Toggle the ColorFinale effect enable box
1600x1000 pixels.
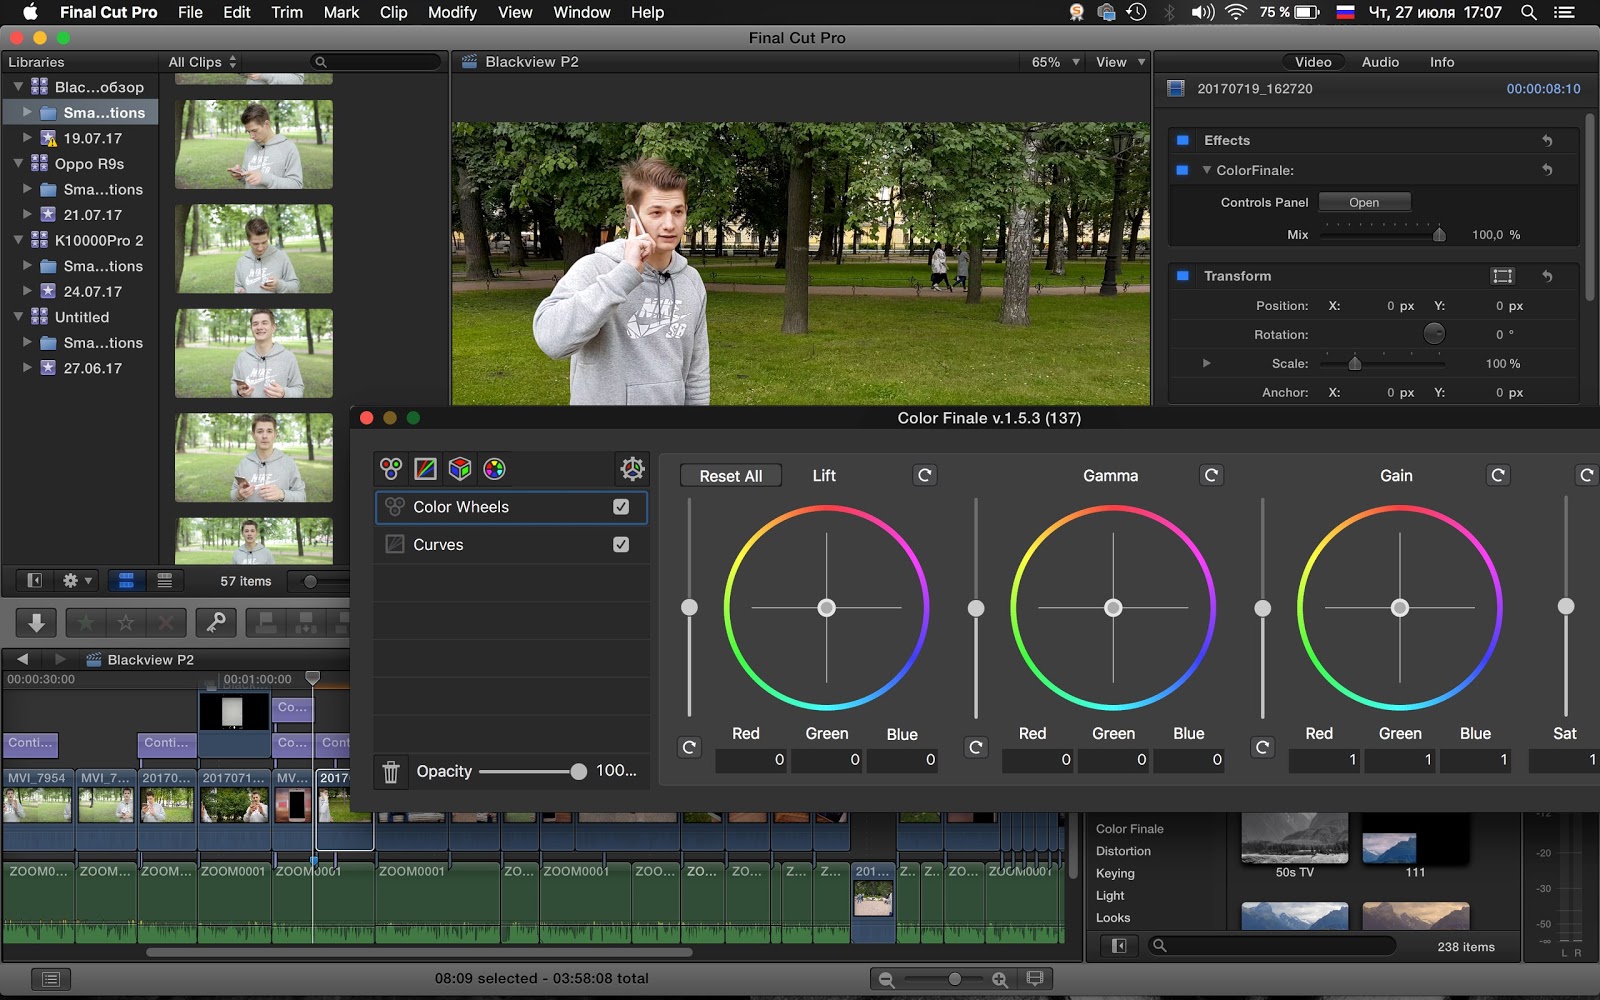(x=1182, y=170)
